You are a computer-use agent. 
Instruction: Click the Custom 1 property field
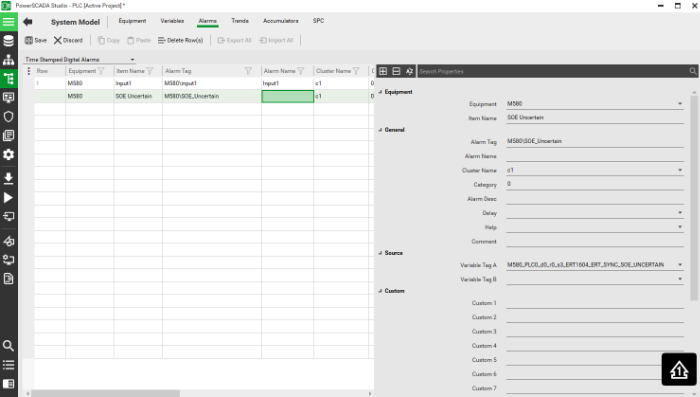click(595, 303)
